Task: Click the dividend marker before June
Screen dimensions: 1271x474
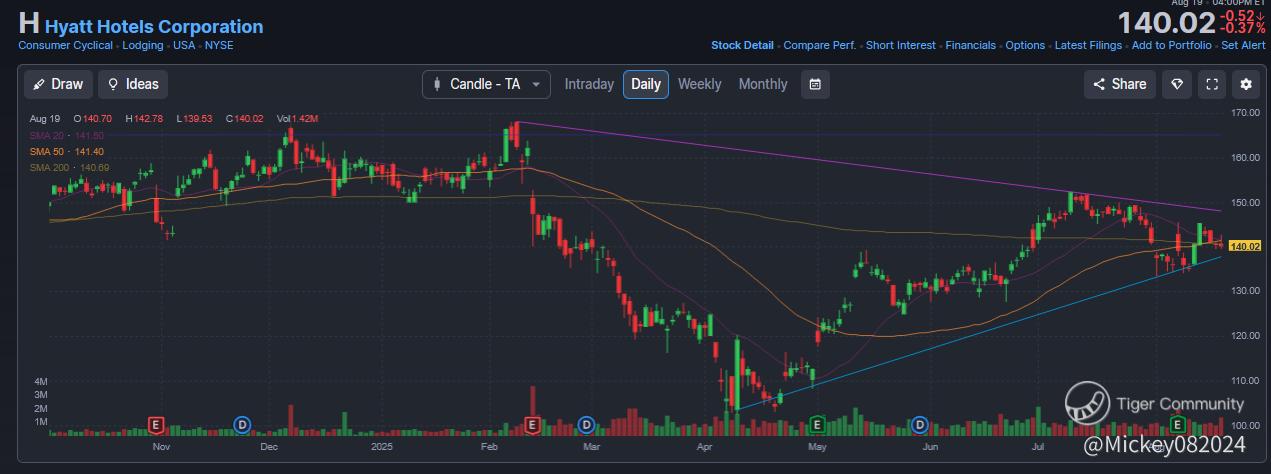Action: pos(919,425)
